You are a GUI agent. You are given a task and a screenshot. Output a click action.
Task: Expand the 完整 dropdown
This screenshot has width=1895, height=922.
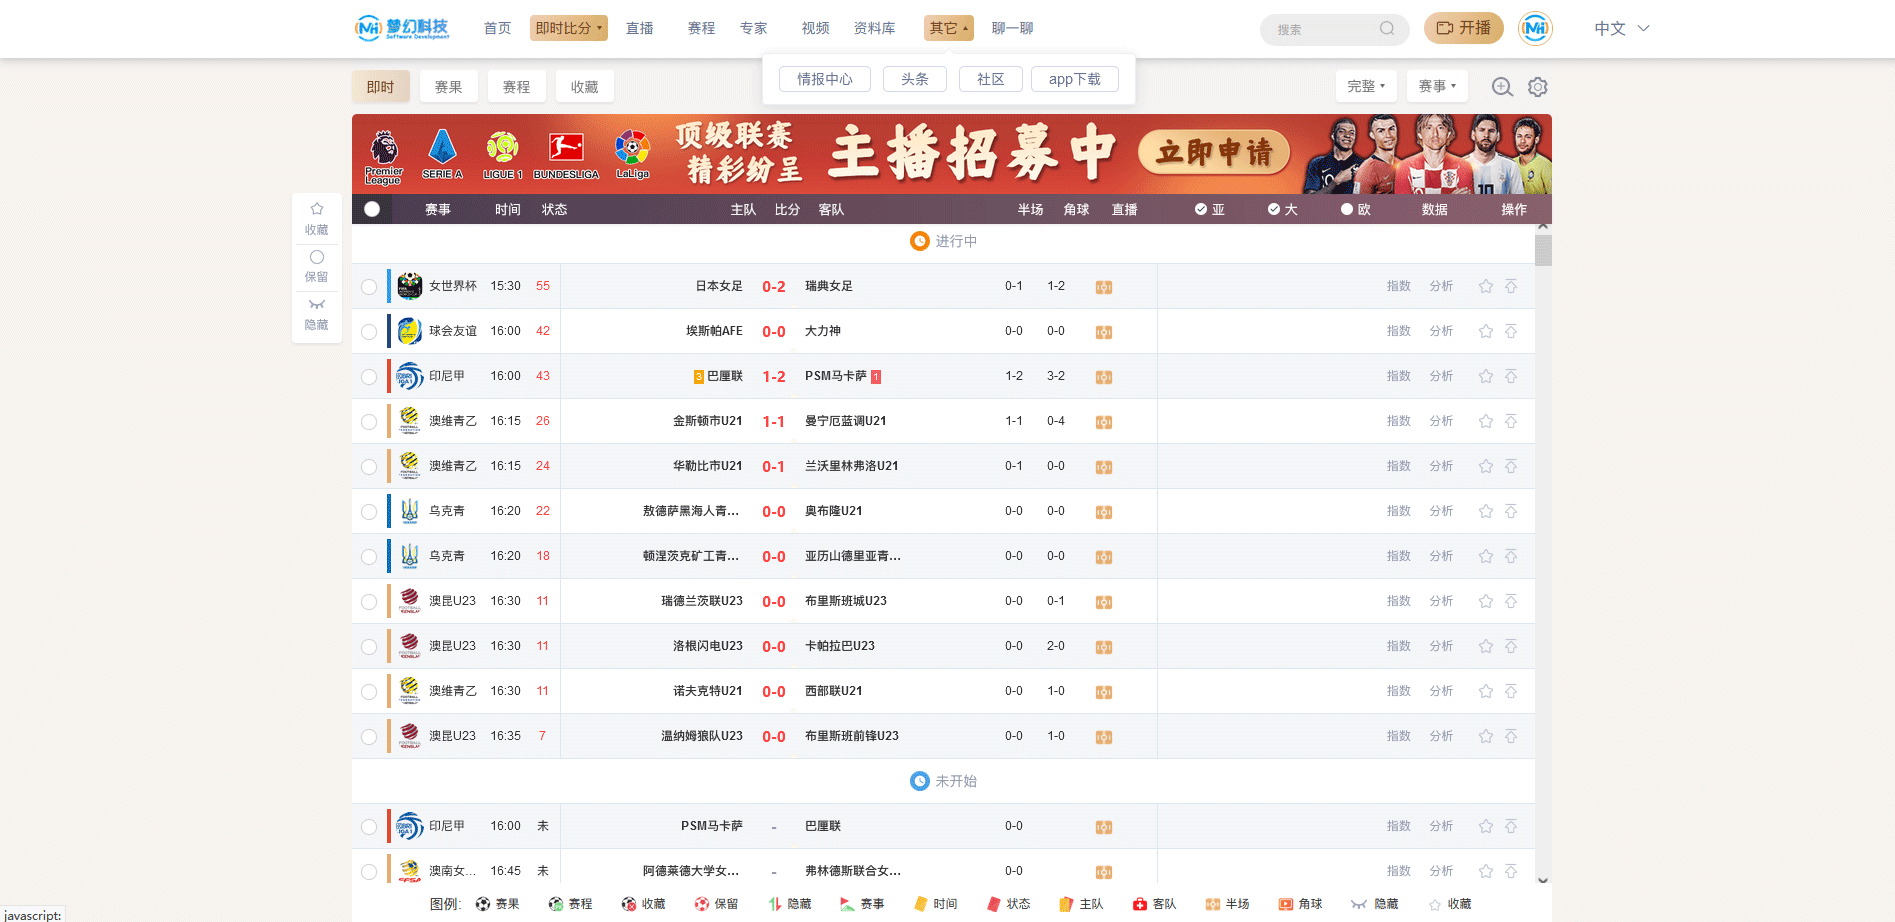[x=1365, y=86]
